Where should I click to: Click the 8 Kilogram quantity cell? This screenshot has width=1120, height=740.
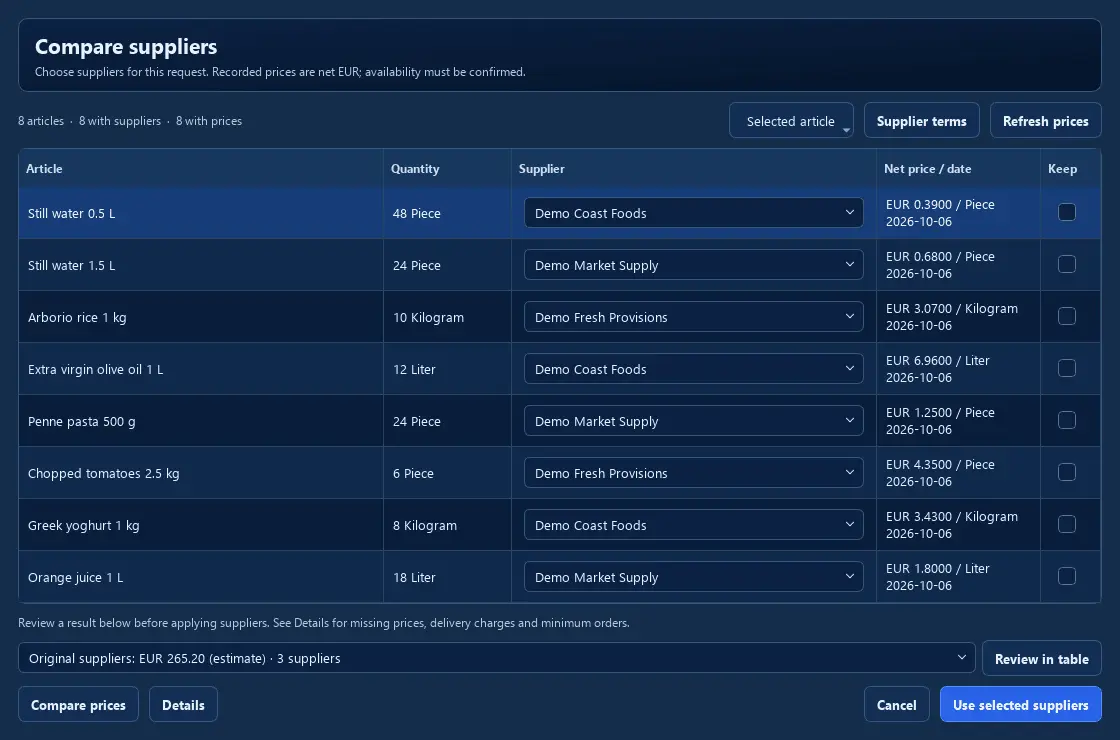[x=447, y=525]
